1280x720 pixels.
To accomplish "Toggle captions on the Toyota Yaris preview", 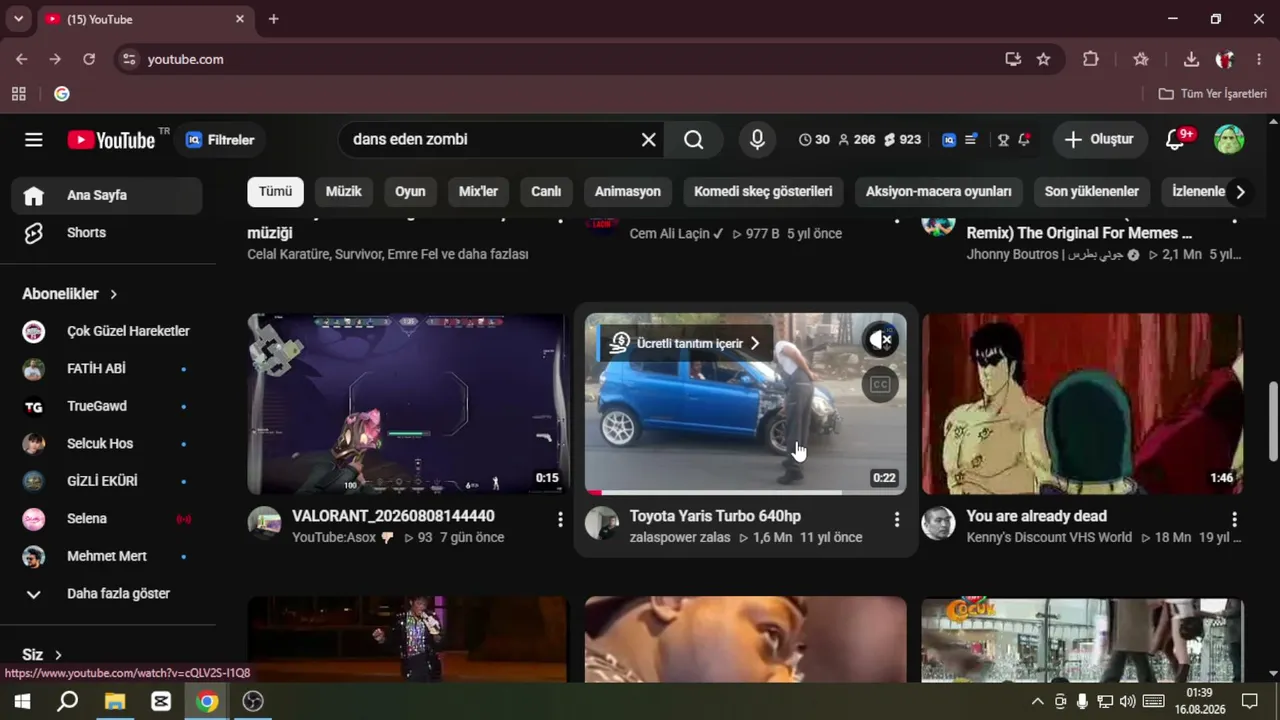I will pyautogui.click(x=880, y=384).
